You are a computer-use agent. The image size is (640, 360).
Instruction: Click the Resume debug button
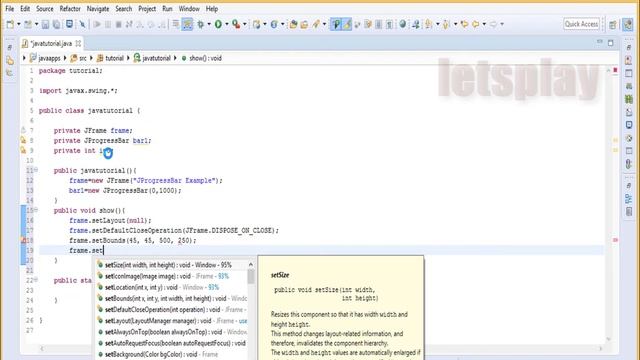point(97,24)
